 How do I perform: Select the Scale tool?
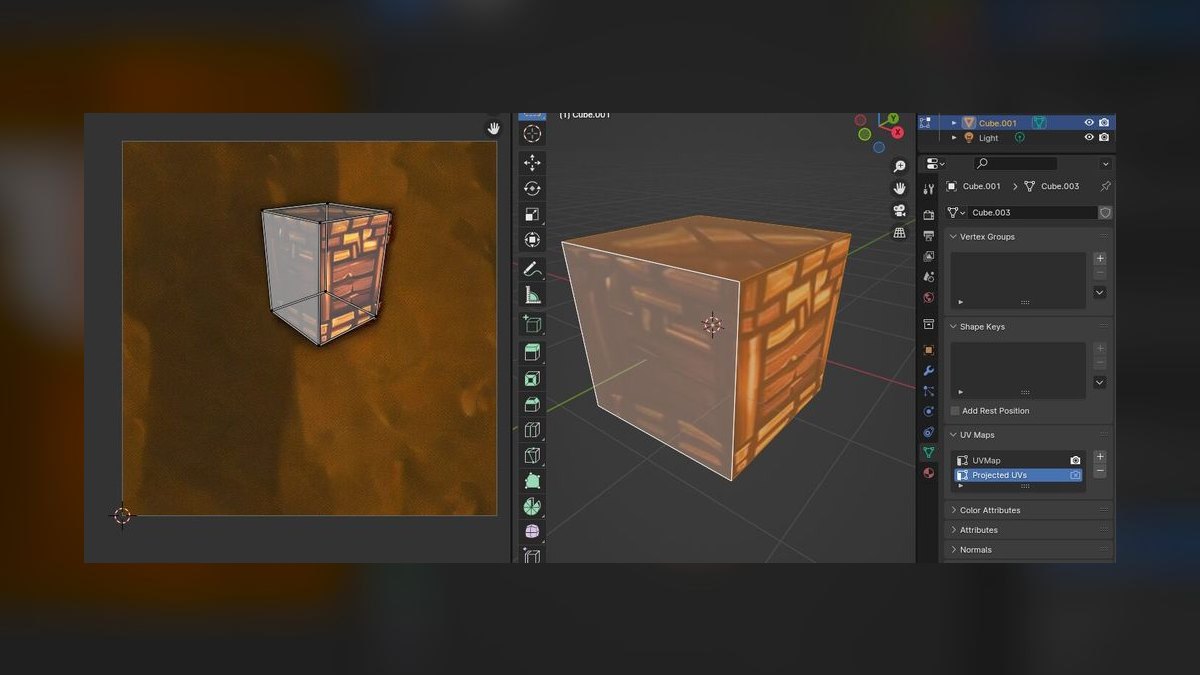click(532, 214)
